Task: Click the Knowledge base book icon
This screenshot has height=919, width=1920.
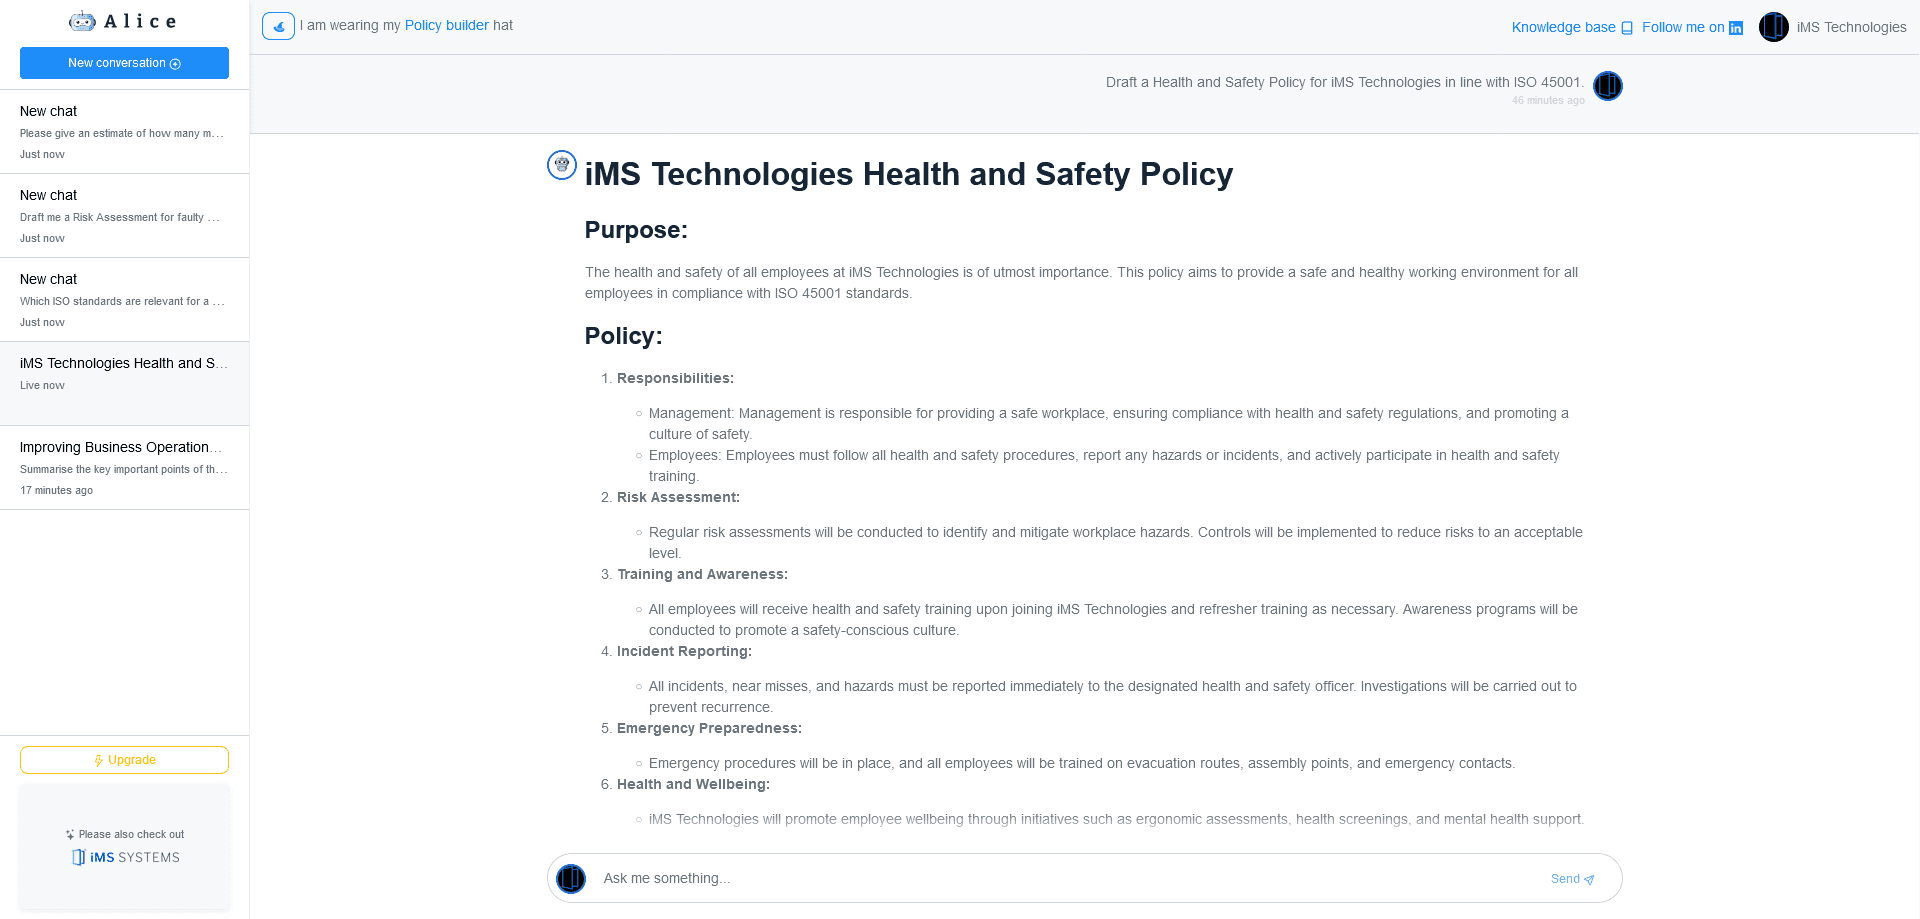Action: (1627, 28)
